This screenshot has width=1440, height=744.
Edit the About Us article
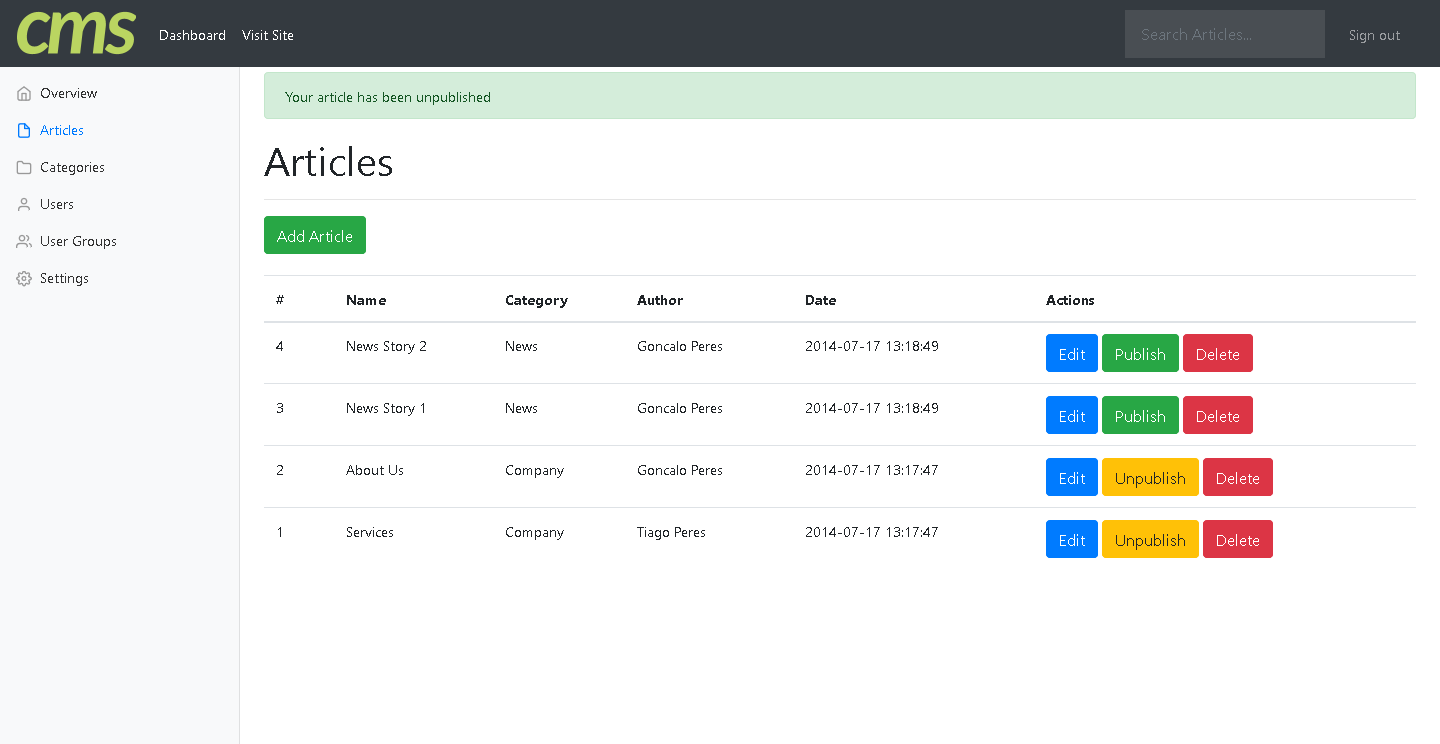1071,478
